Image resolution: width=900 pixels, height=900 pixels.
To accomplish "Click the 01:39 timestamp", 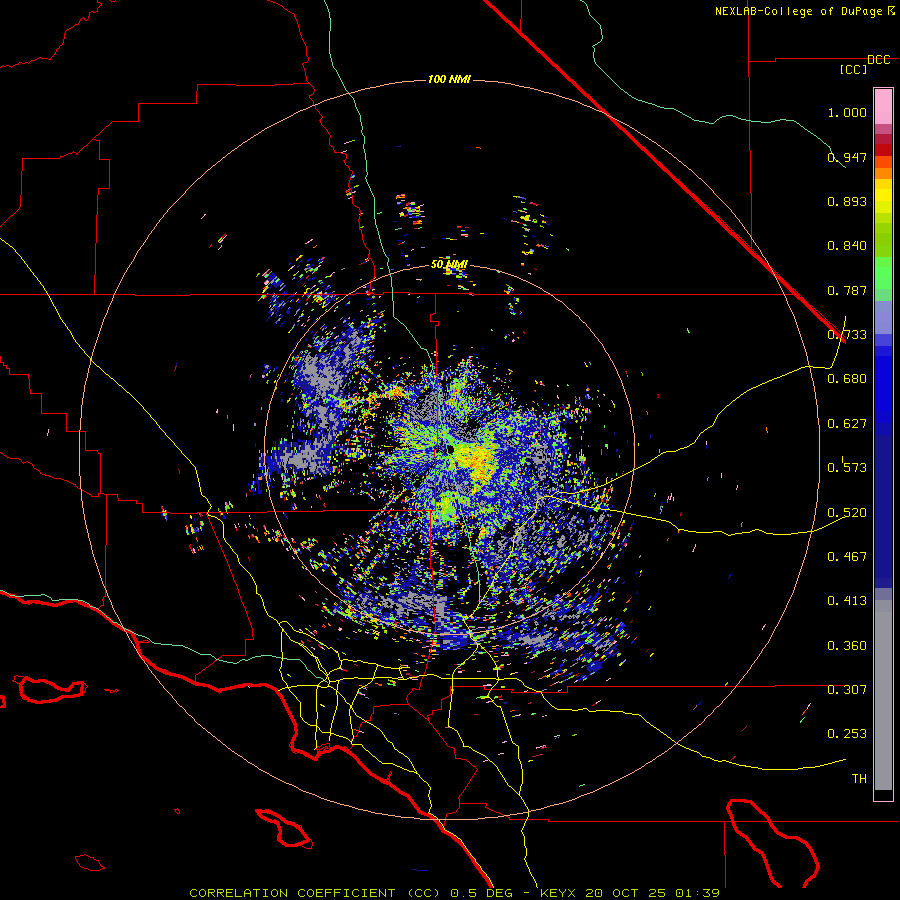I will point(696,893).
